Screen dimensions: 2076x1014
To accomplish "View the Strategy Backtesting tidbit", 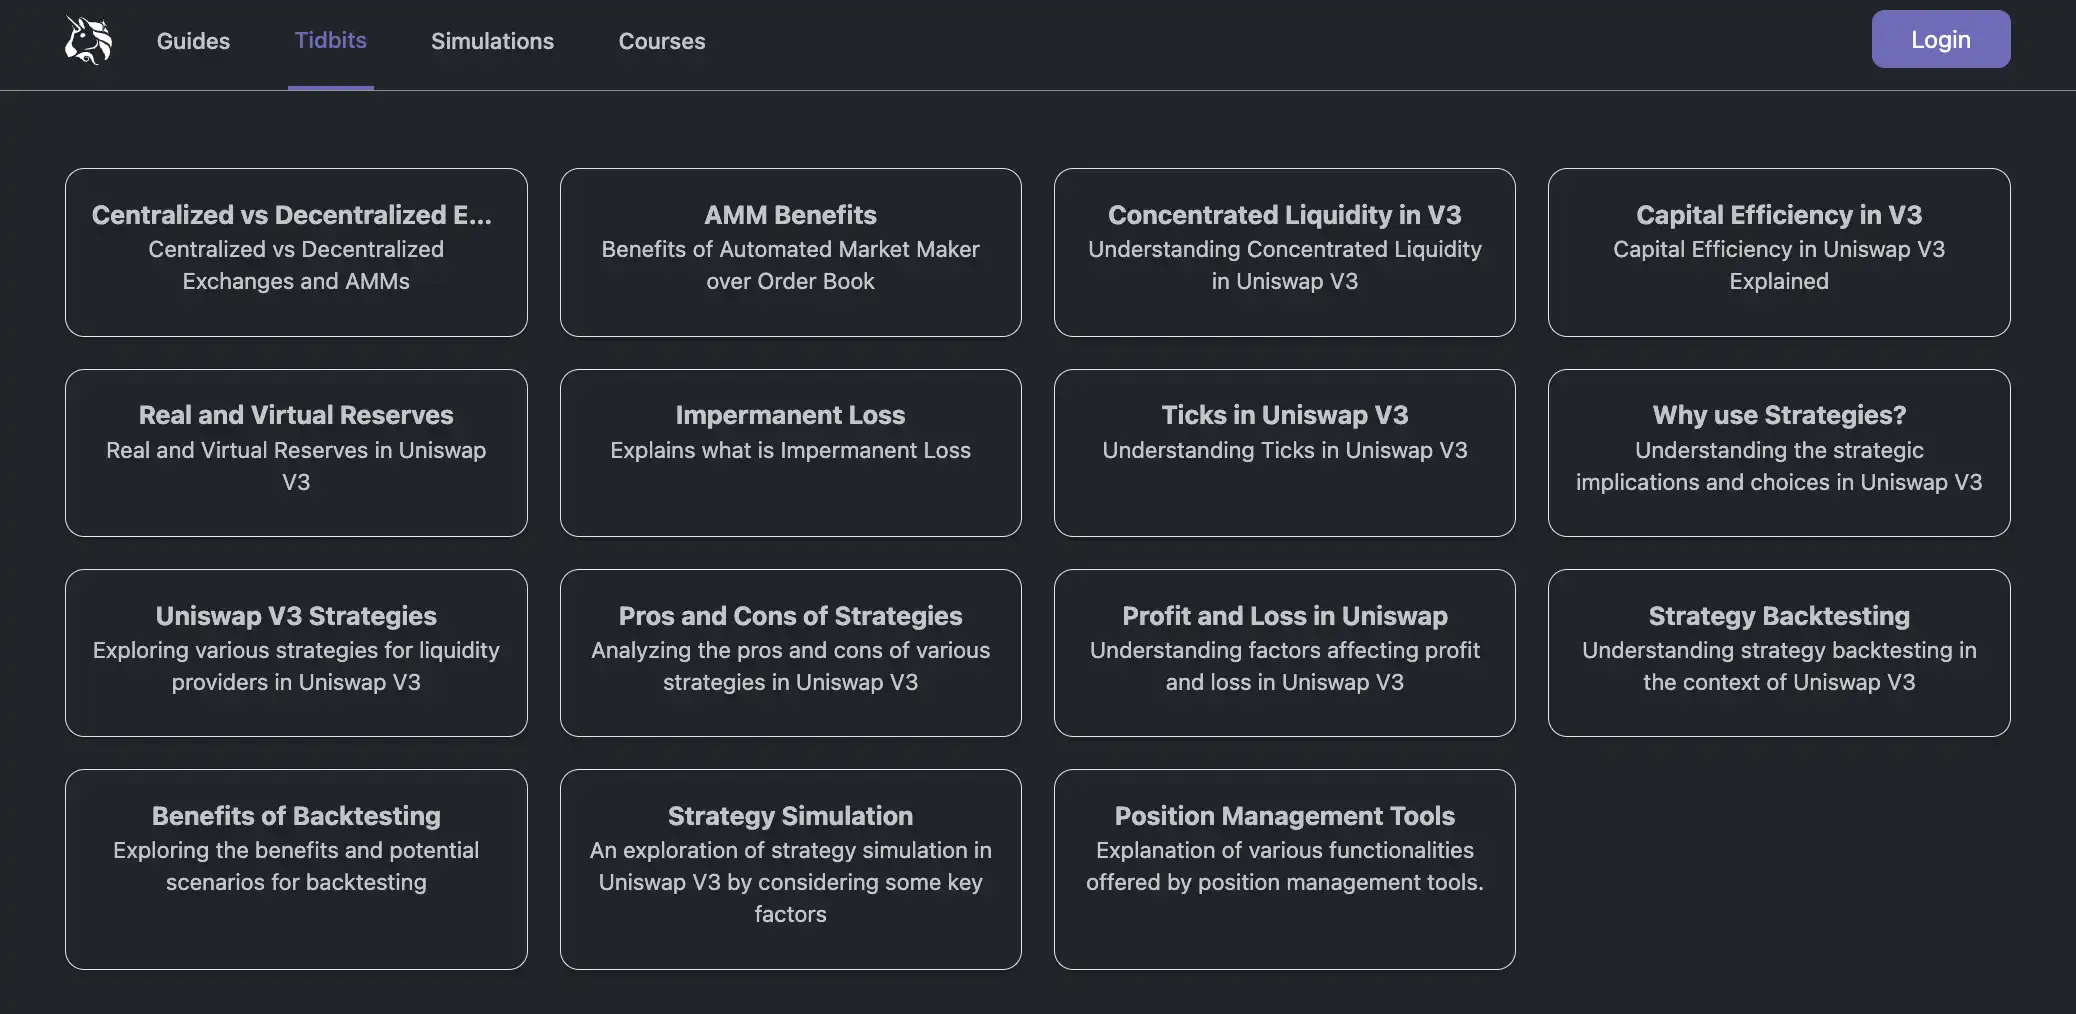I will [x=1778, y=652].
